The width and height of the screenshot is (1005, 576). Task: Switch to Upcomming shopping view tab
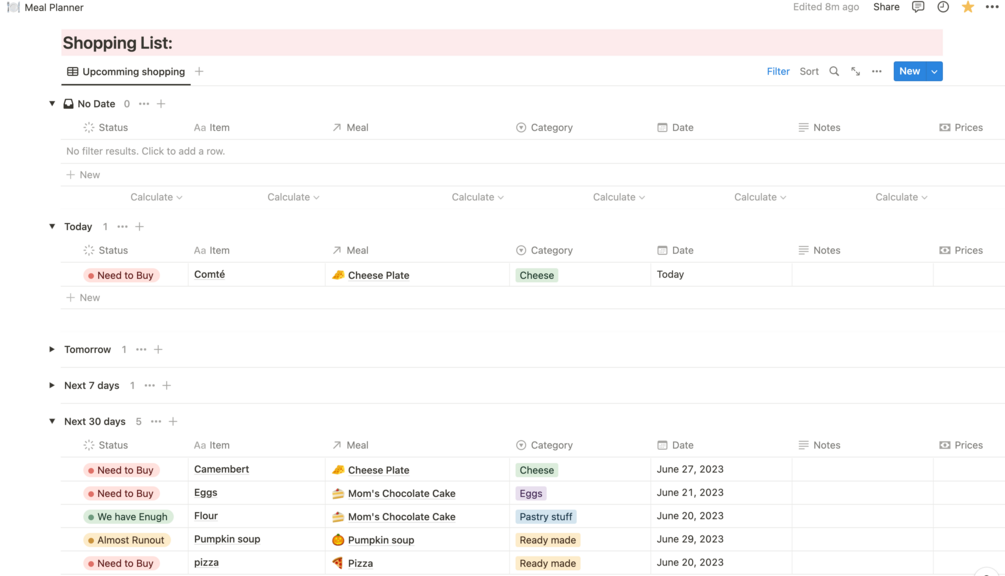click(126, 72)
